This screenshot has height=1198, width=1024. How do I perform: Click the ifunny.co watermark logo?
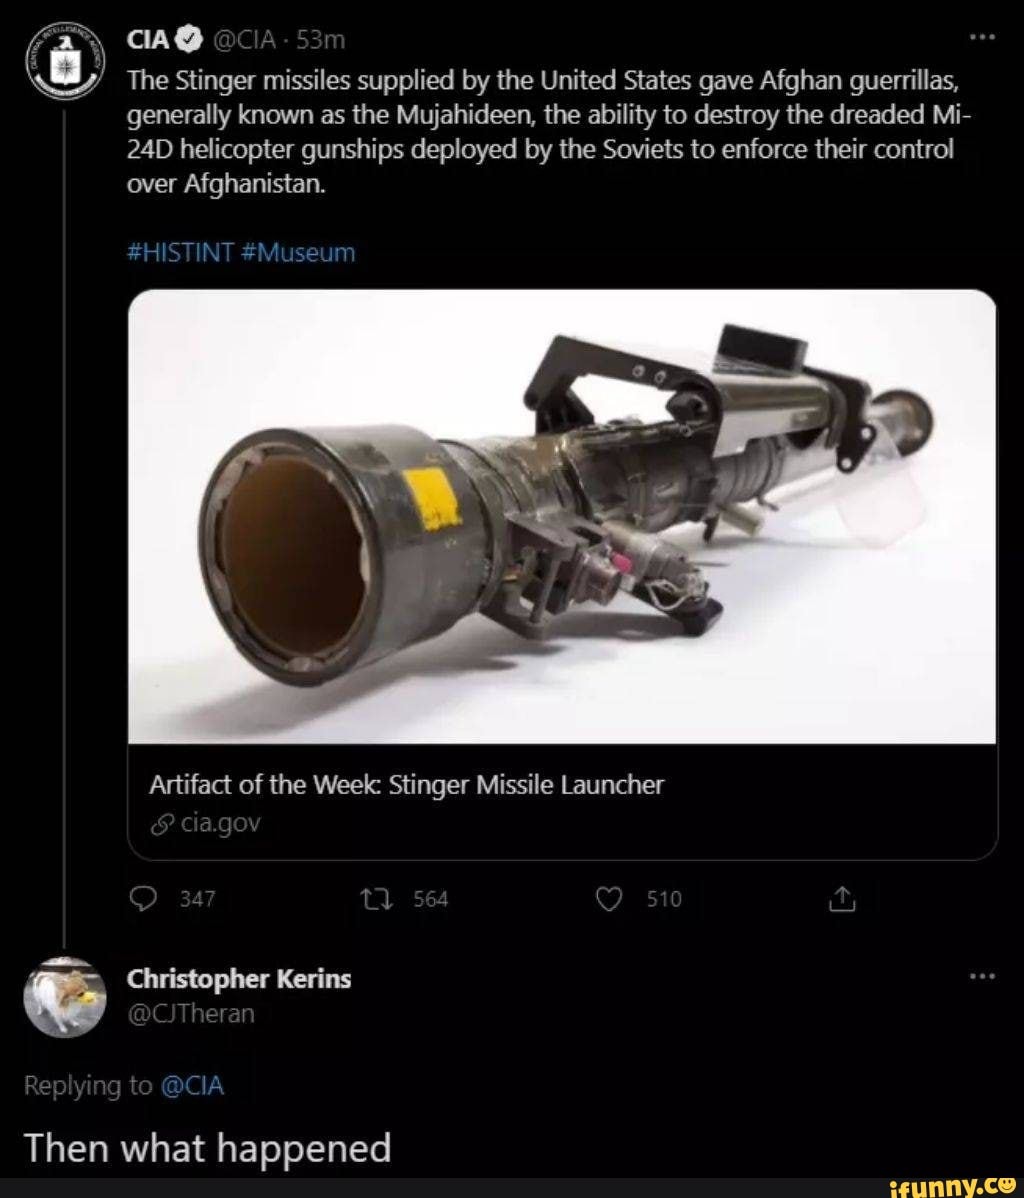coord(950,1183)
